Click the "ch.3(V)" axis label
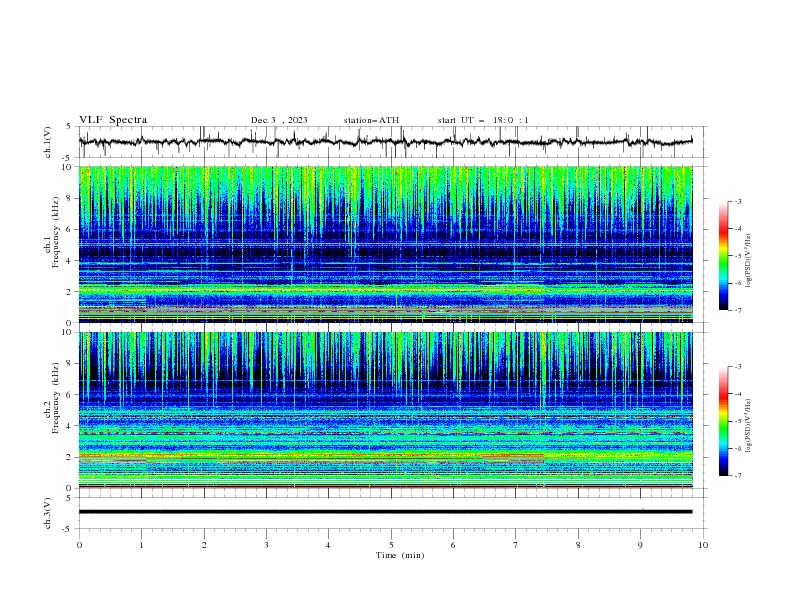The width and height of the screenshot is (792, 612). 48,513
